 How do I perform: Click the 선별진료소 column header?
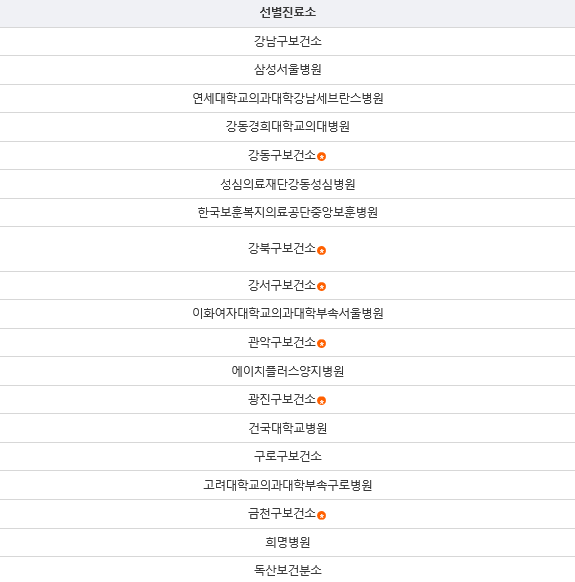click(287, 13)
